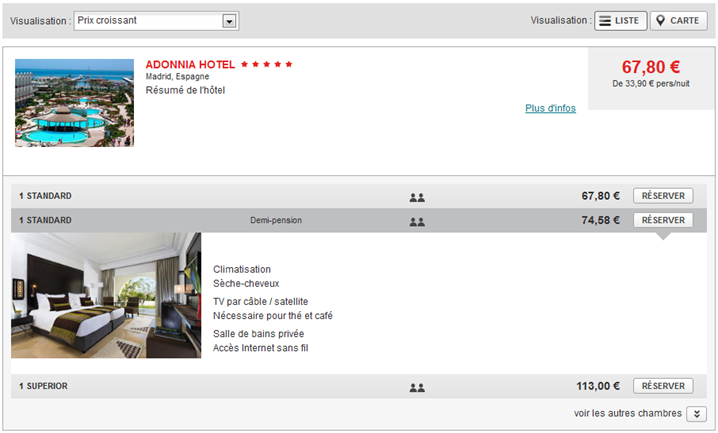Click the occupancy icon on the 67,80 € row

coord(417,197)
